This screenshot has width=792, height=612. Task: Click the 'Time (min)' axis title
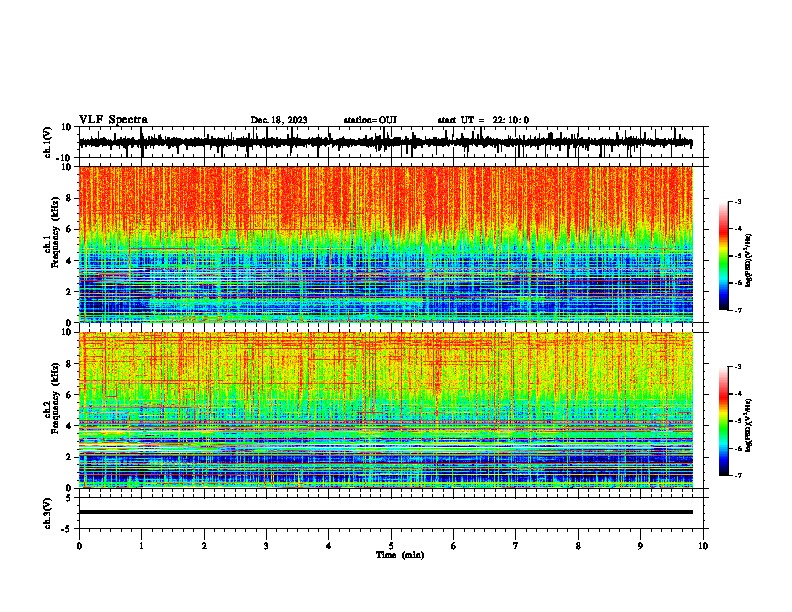[x=400, y=555]
